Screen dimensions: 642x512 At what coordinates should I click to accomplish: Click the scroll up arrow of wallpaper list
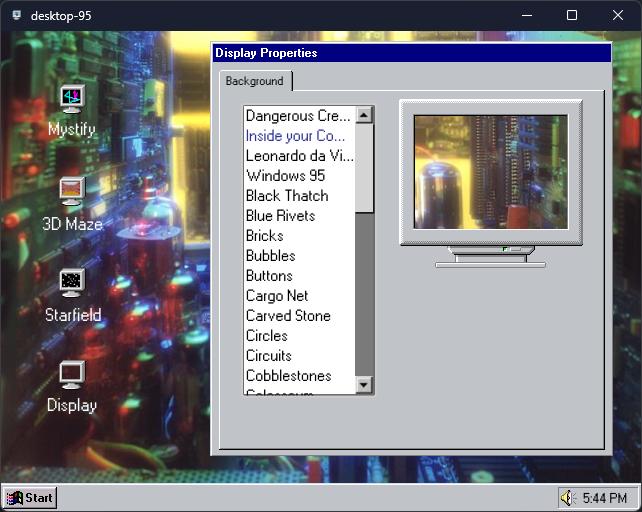pyautogui.click(x=364, y=115)
